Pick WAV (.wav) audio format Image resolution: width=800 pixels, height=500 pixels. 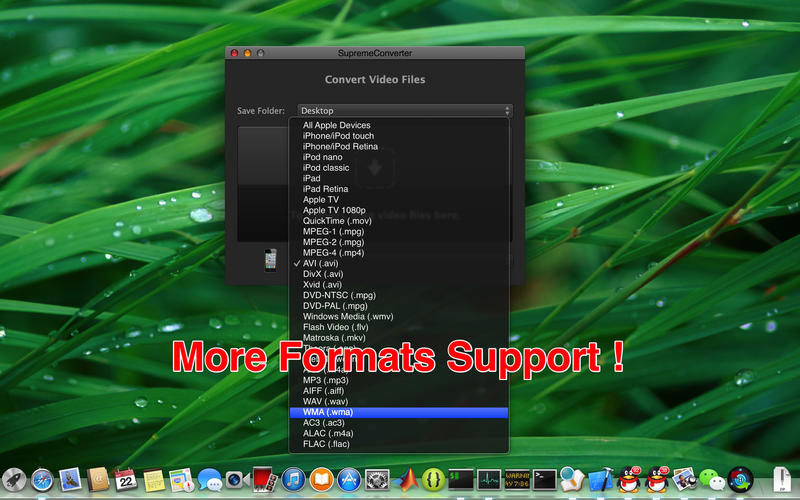coord(399,402)
